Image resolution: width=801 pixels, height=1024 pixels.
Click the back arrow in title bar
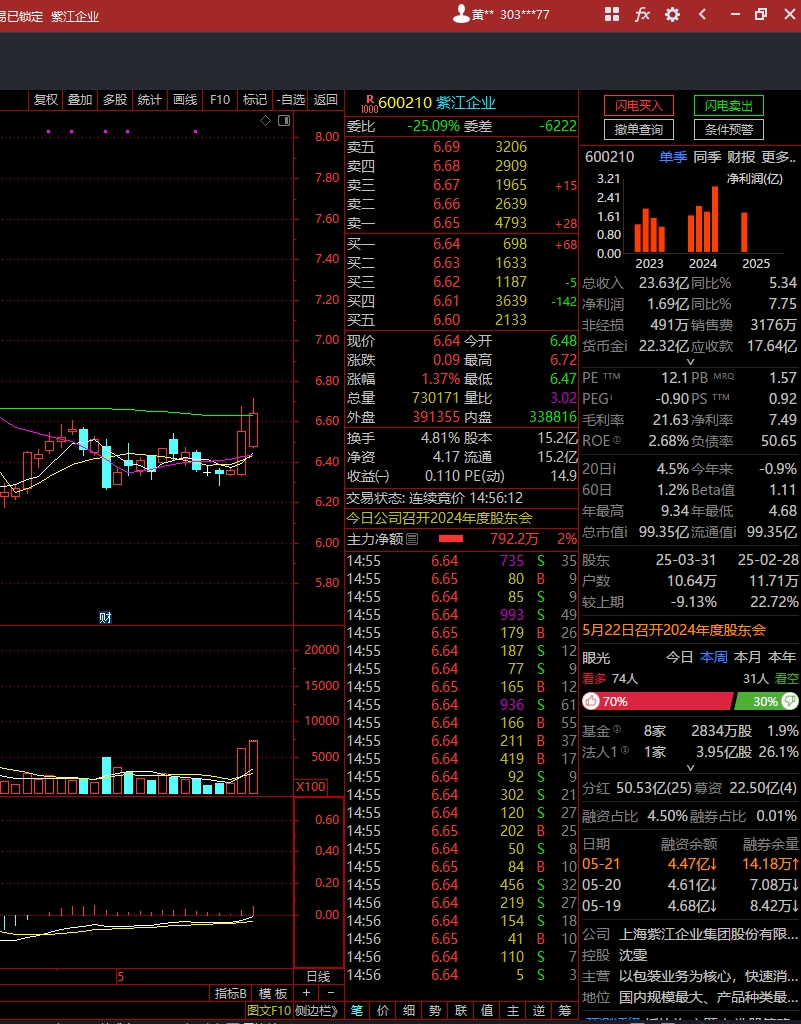(702, 14)
